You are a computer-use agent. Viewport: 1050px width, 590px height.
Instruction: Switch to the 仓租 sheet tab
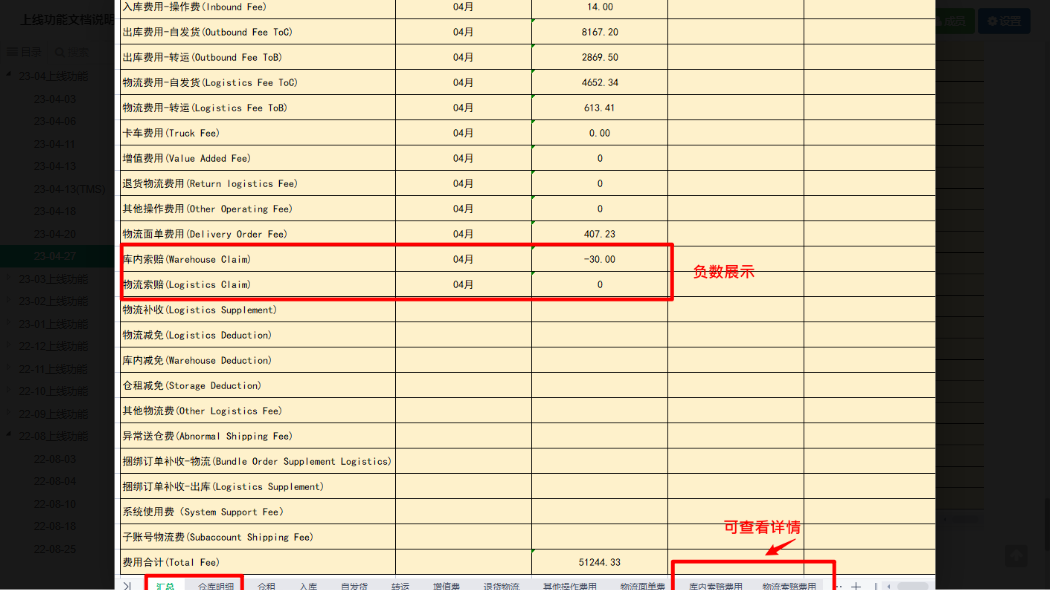pos(267,585)
